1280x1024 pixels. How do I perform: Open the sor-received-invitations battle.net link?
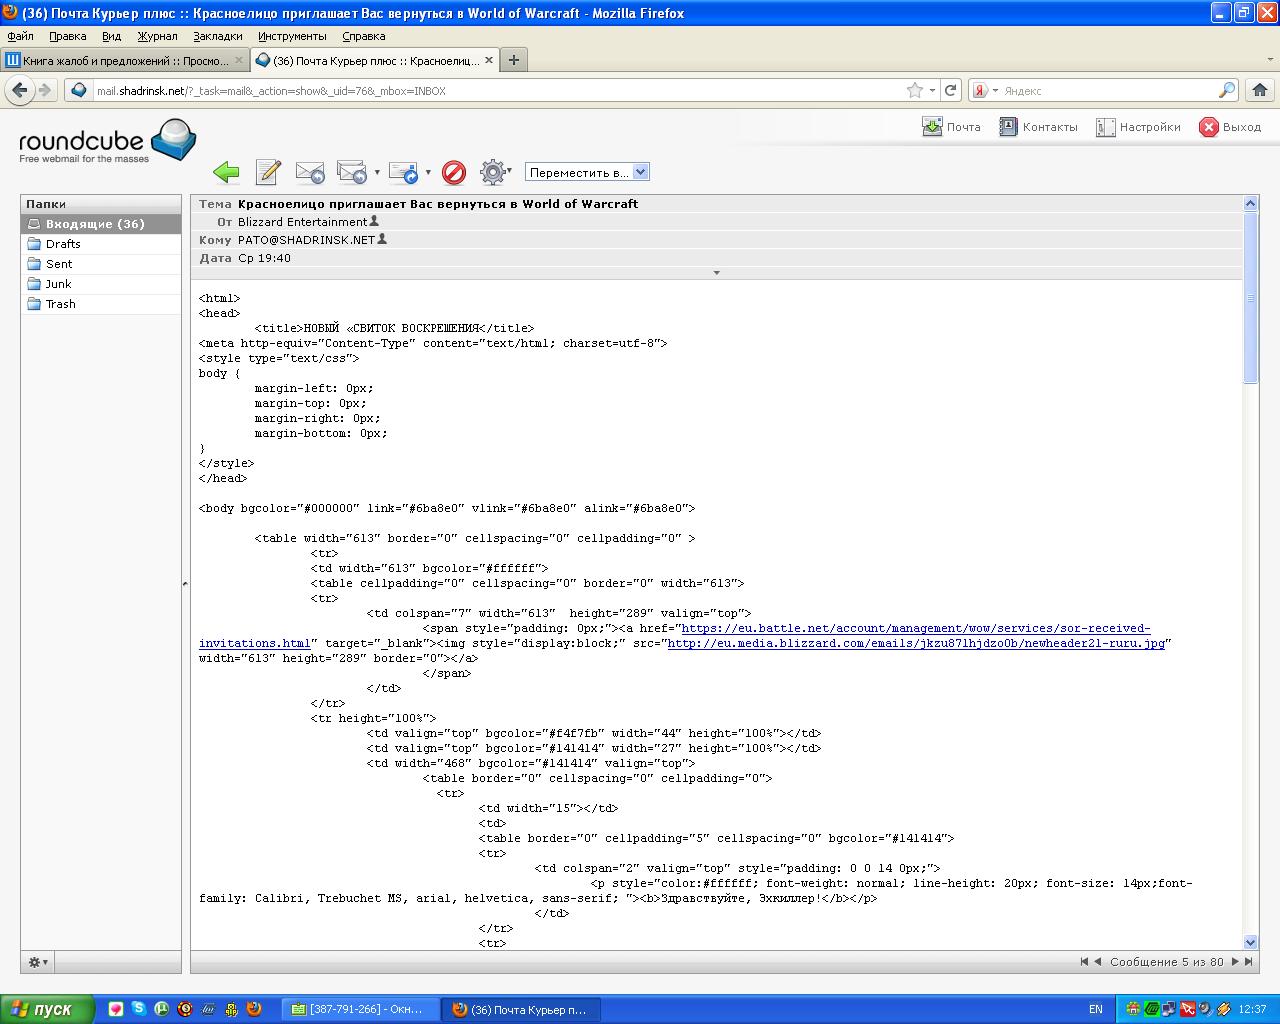coord(675,636)
